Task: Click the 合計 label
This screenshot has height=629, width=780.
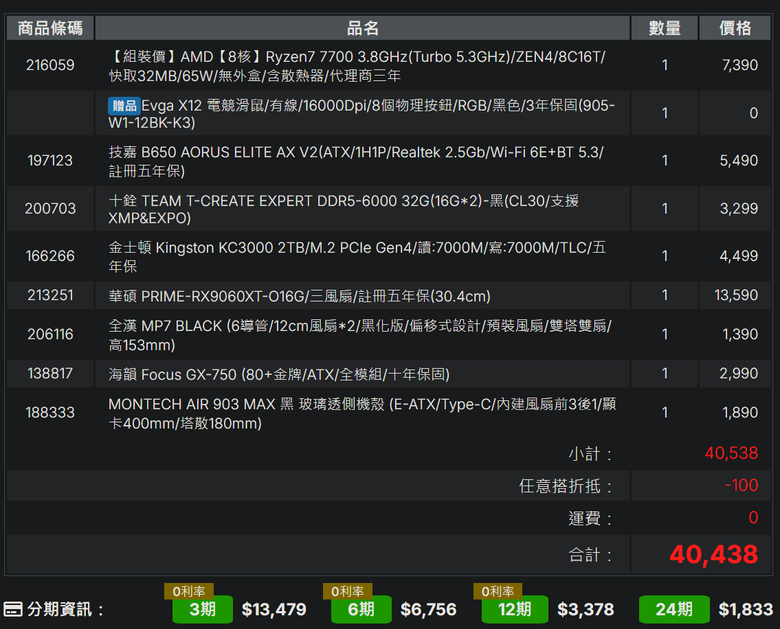Action: [590, 554]
